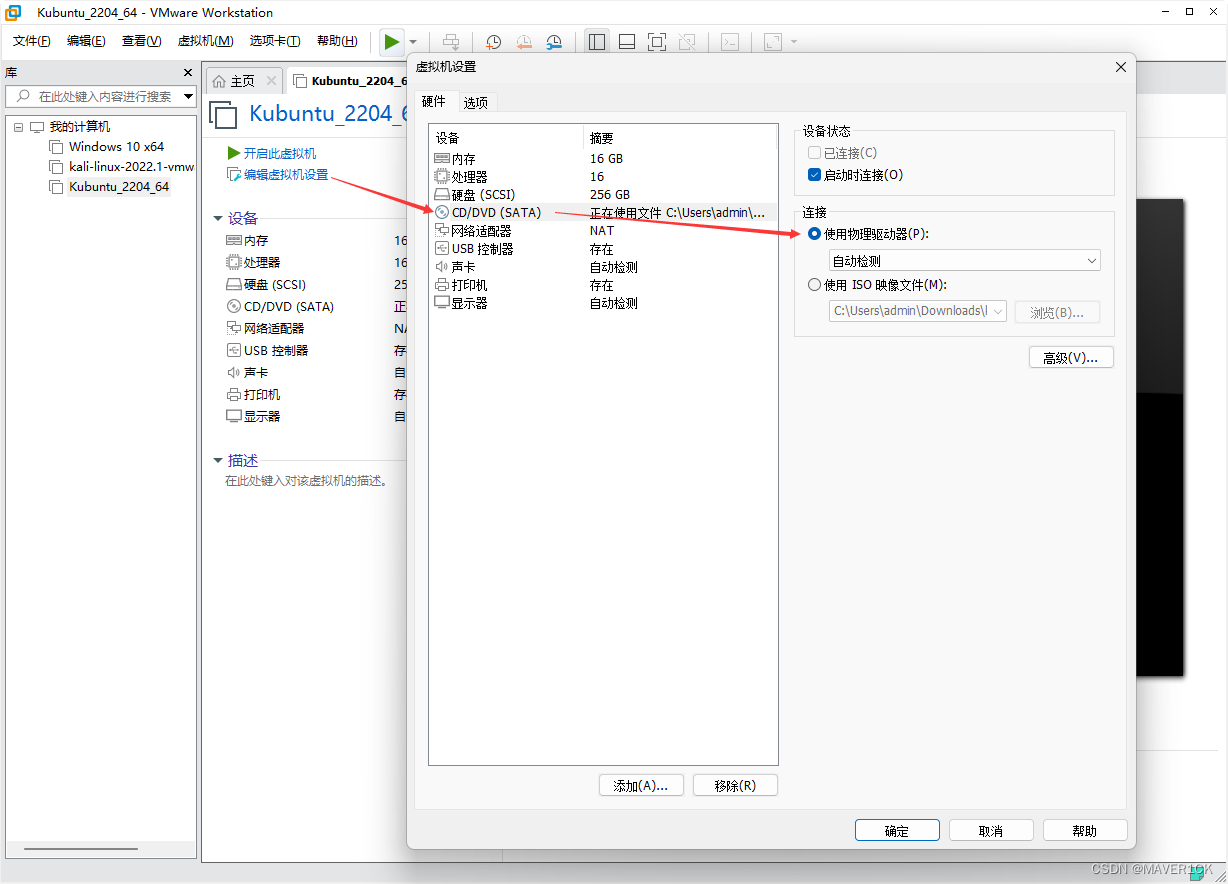Viewport: 1228px width, 884px height.
Task: Select 网络适配器 in the settings device list
Action: [x=481, y=231]
